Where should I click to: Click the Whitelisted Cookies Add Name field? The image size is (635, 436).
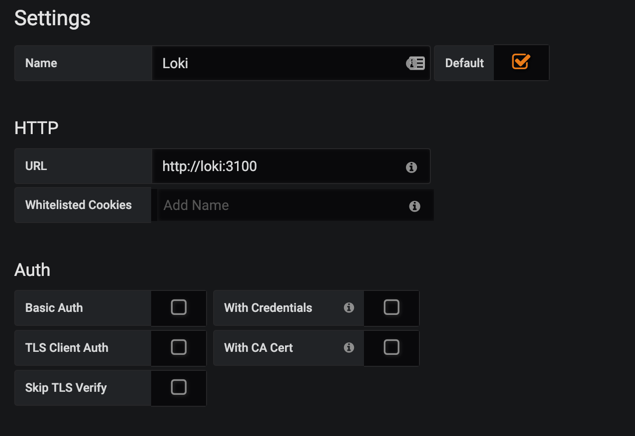[296, 205]
